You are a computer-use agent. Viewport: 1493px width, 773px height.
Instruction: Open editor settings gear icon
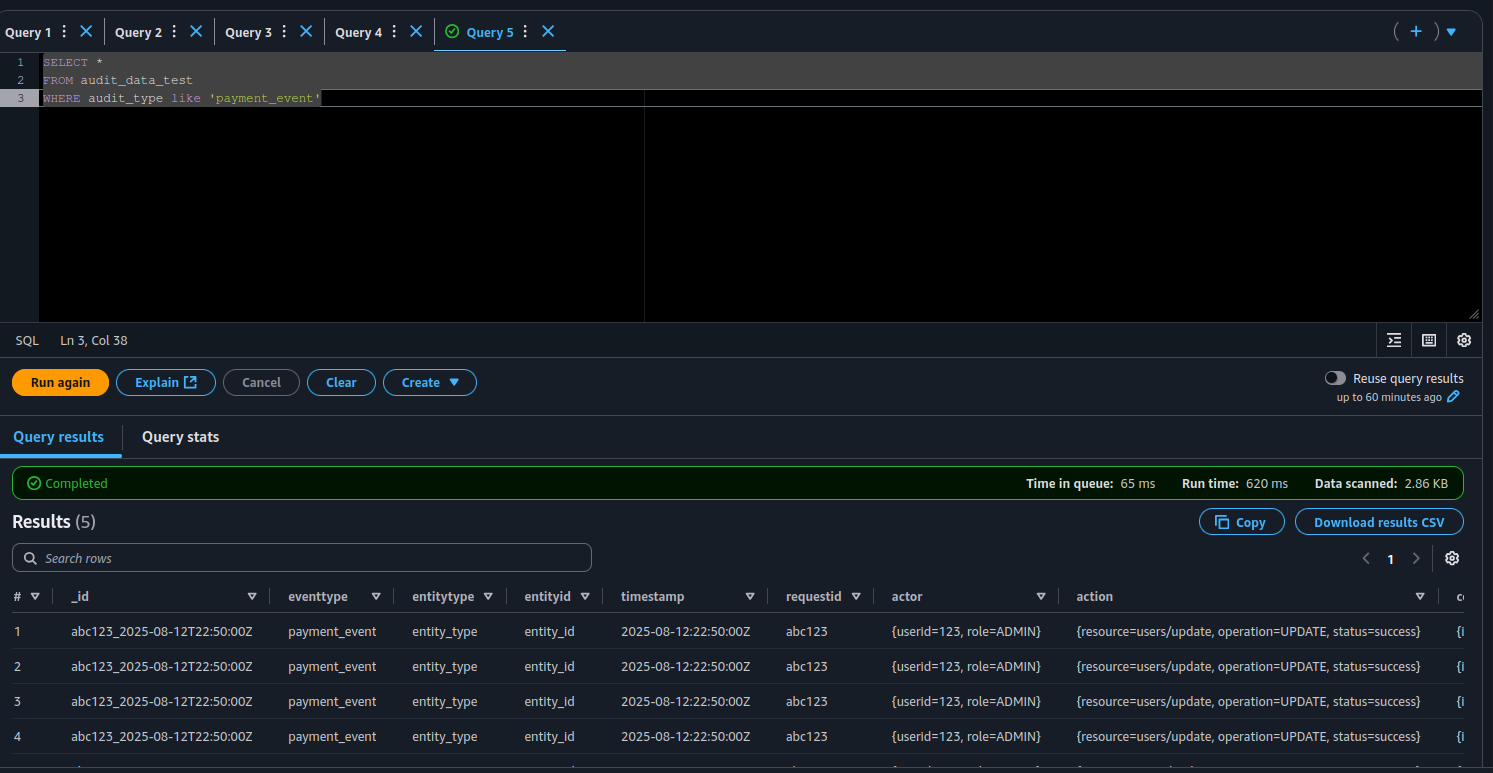[1464, 340]
